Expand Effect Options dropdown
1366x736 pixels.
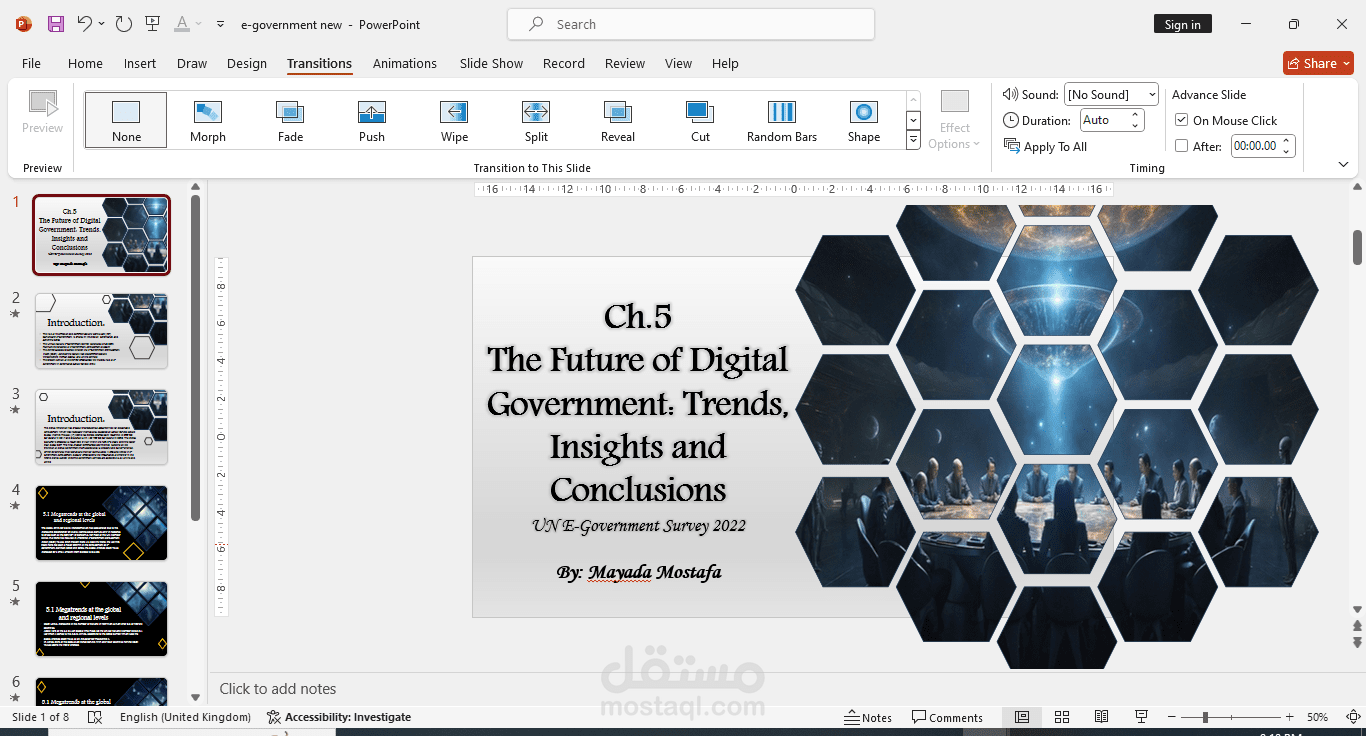[954, 120]
